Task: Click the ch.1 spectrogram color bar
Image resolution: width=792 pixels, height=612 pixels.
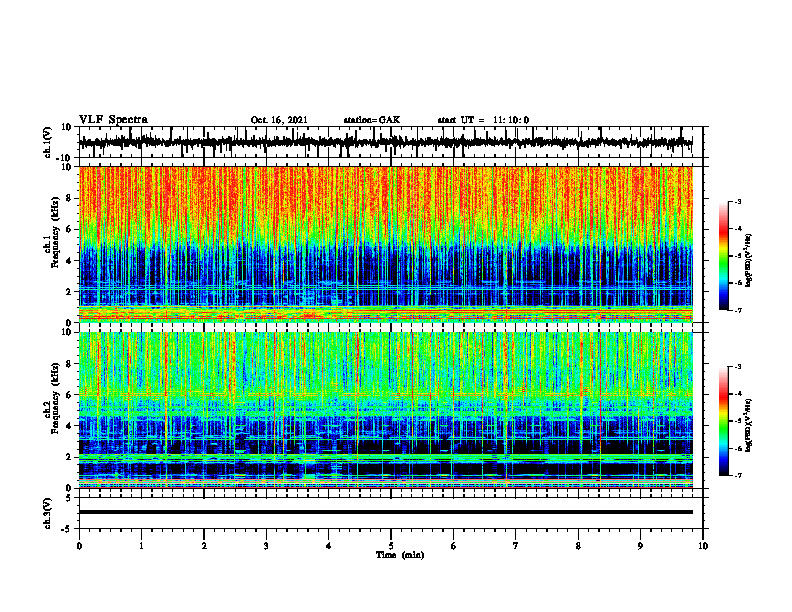Action: [x=723, y=256]
